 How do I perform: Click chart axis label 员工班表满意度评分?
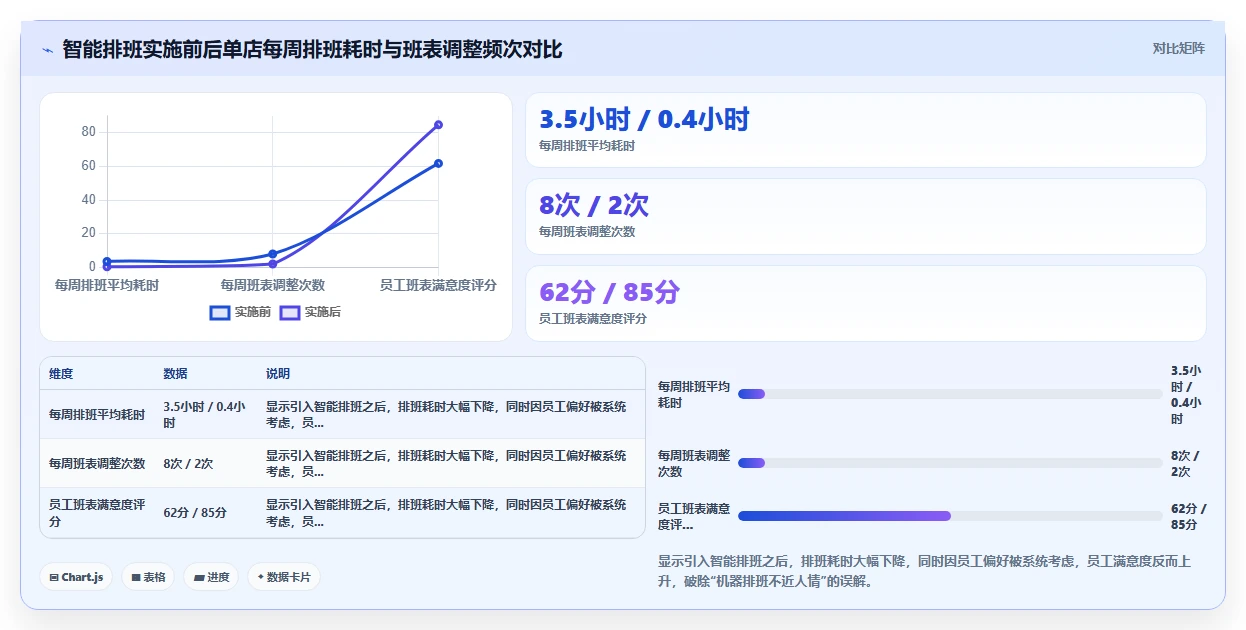(438, 285)
